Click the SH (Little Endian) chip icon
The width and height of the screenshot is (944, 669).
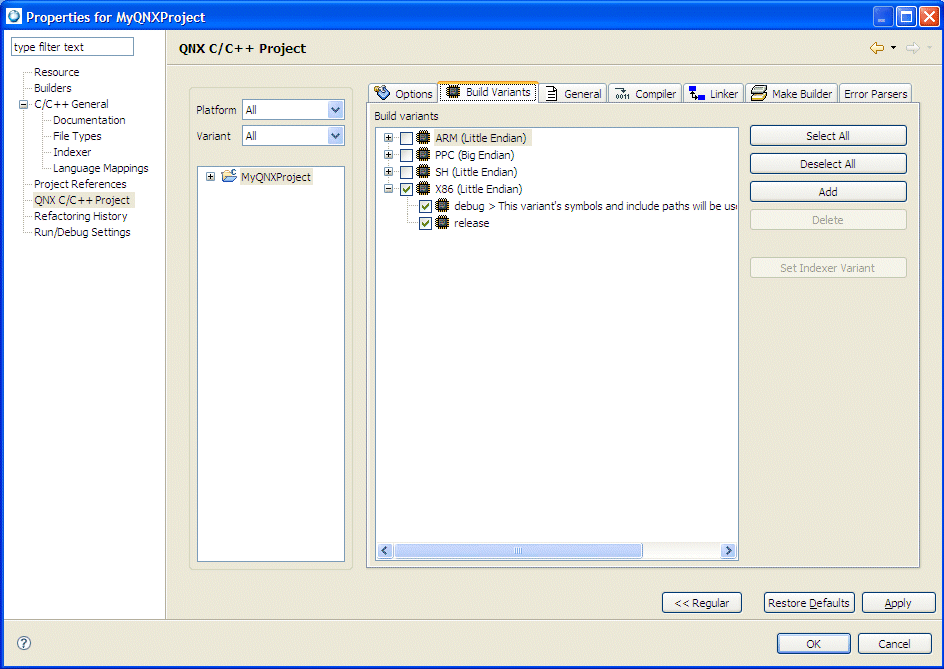click(423, 172)
